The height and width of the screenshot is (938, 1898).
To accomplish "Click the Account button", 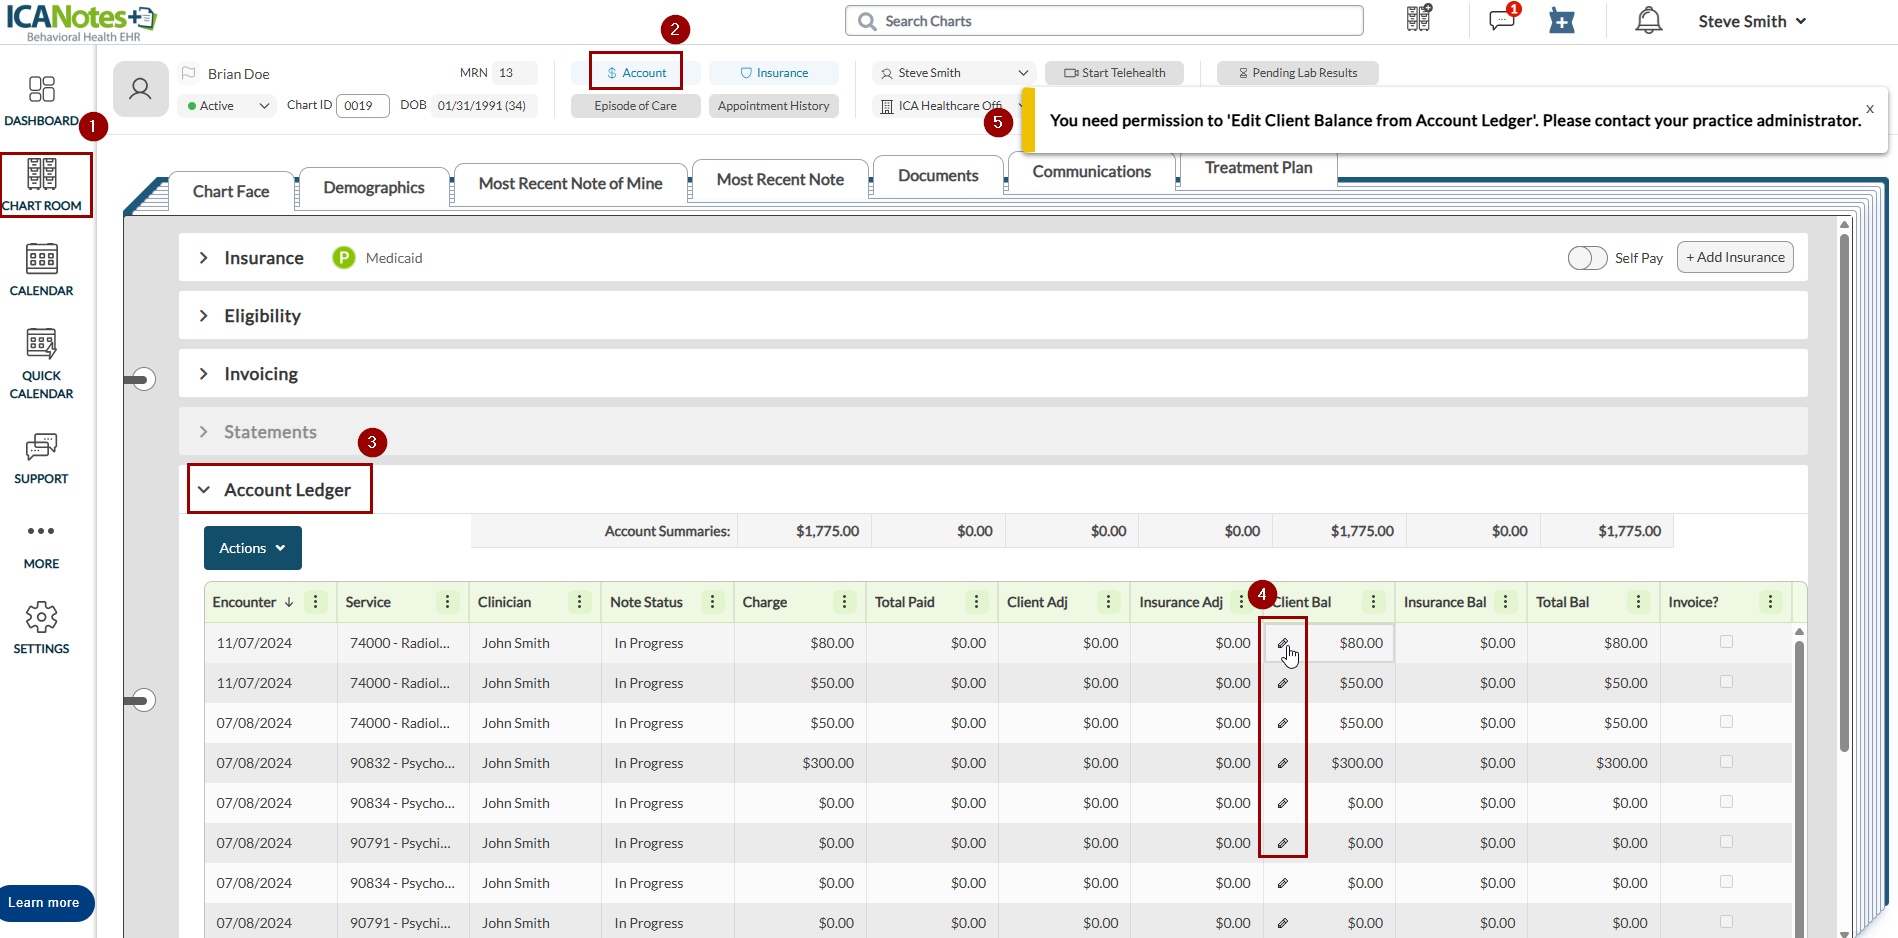I will [x=636, y=73].
